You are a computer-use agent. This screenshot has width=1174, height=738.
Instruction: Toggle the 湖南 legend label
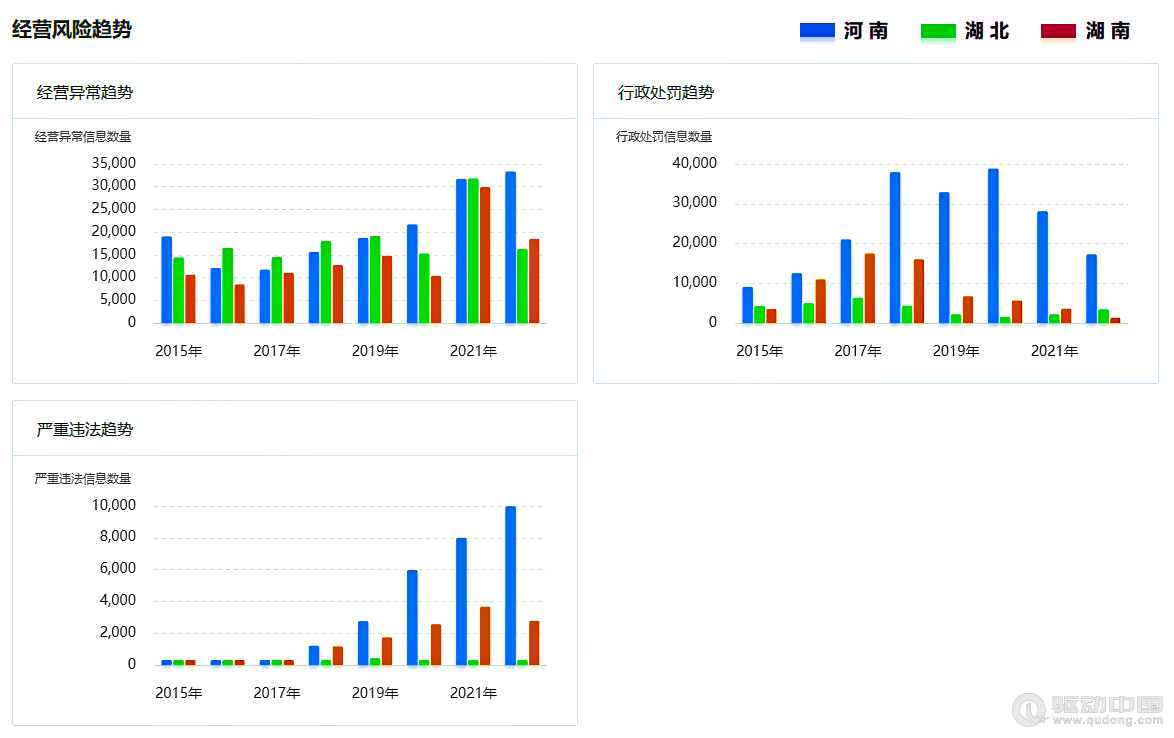click(x=1107, y=31)
